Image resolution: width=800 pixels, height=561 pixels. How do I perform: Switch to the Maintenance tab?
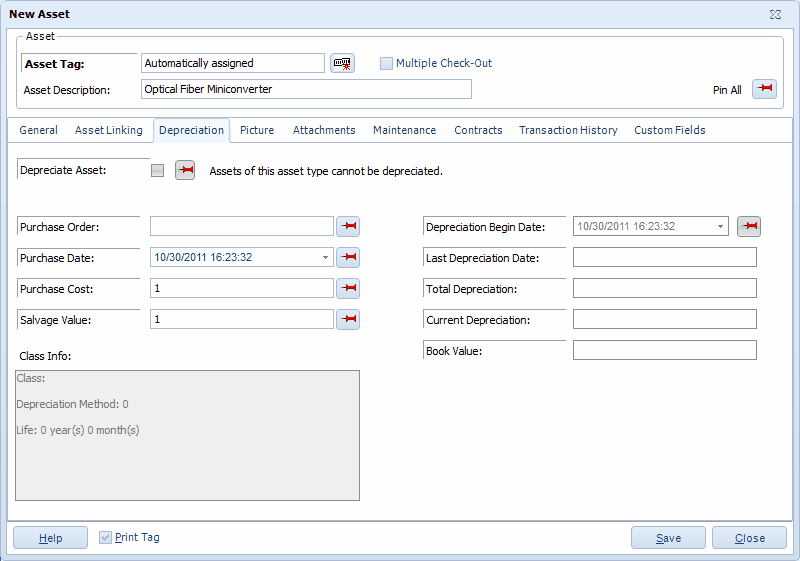(404, 130)
